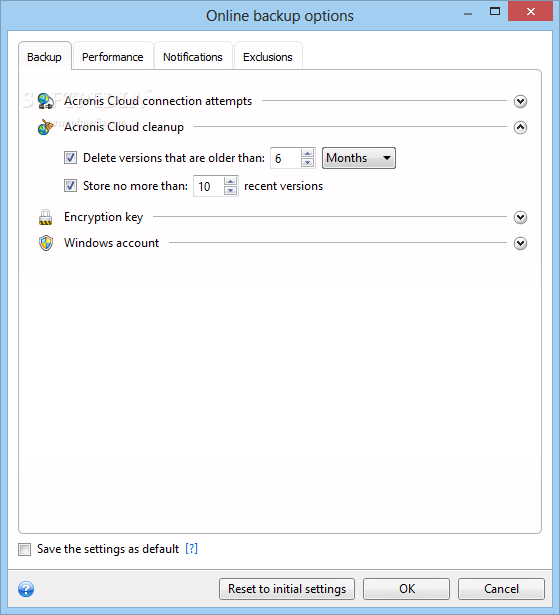Click the Acronis Cloud cleanup broom icon
The height and width of the screenshot is (615, 560).
(x=45, y=127)
